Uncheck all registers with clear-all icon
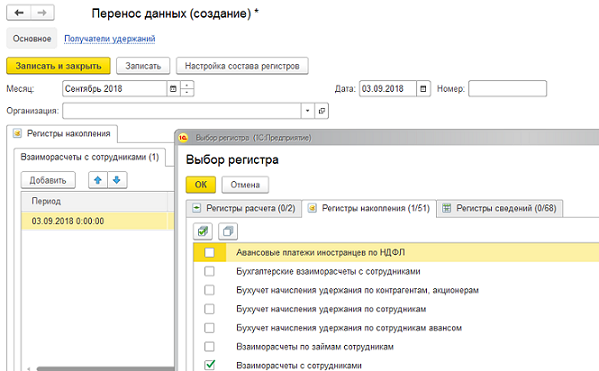 point(228,231)
